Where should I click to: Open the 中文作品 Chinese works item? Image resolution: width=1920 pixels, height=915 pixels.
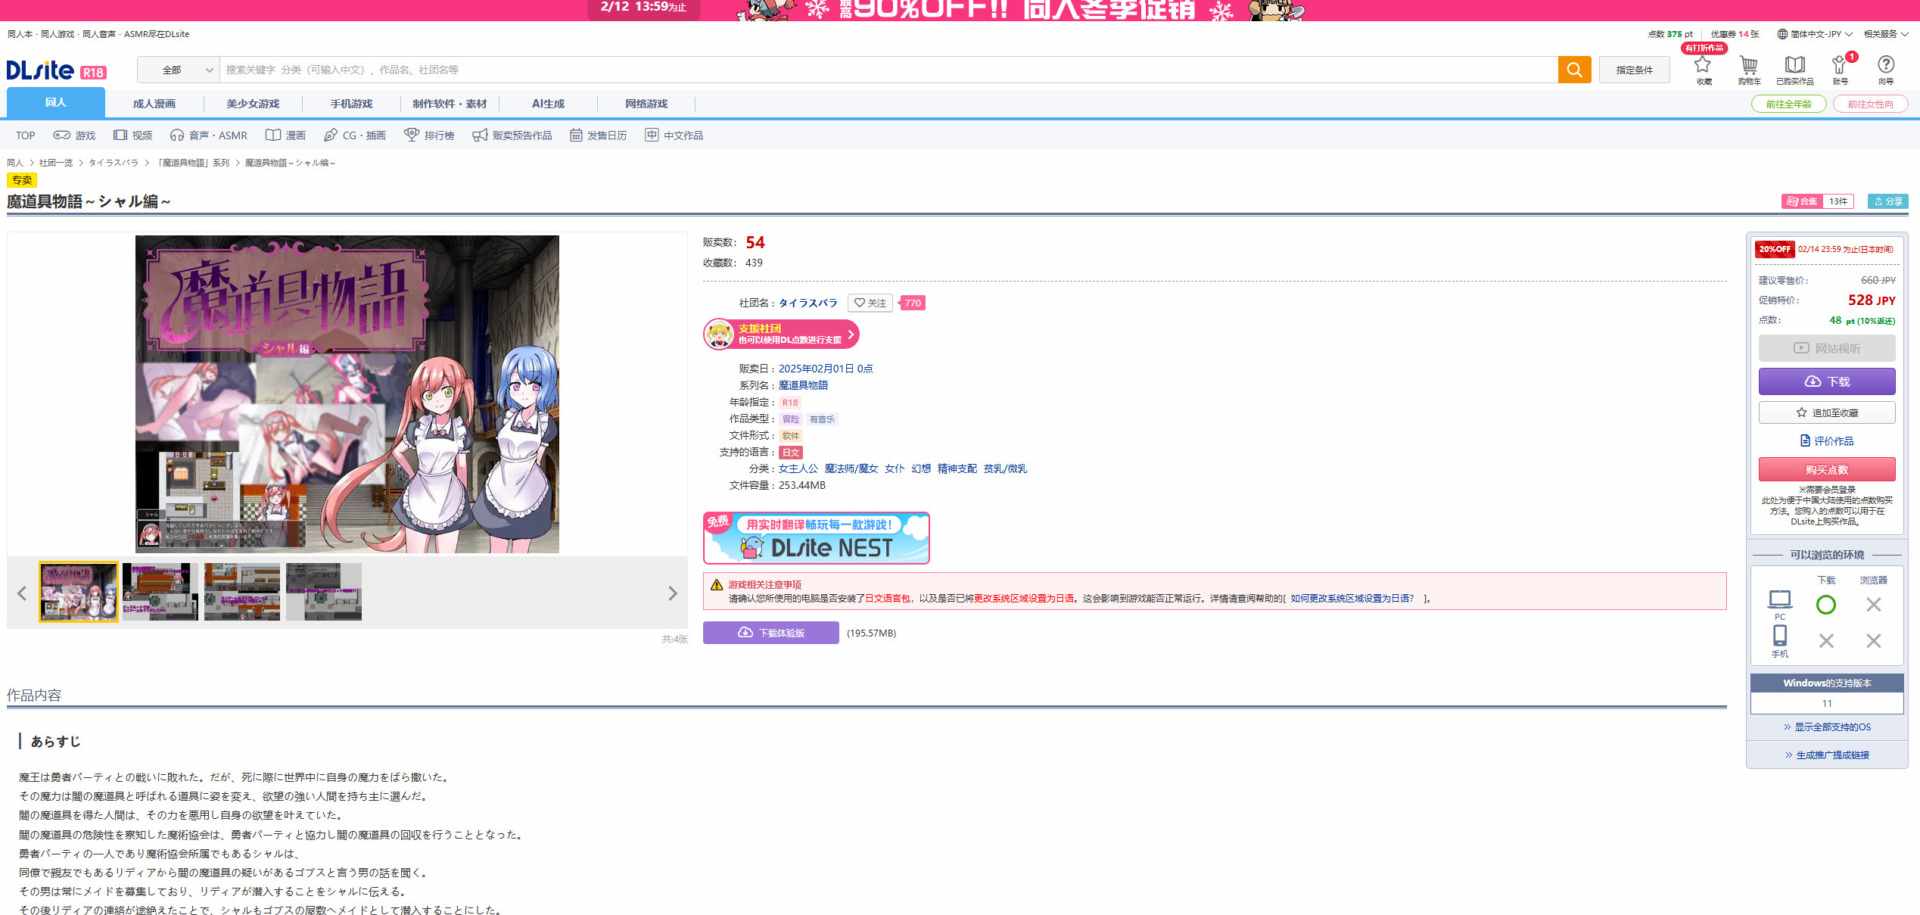tap(674, 135)
